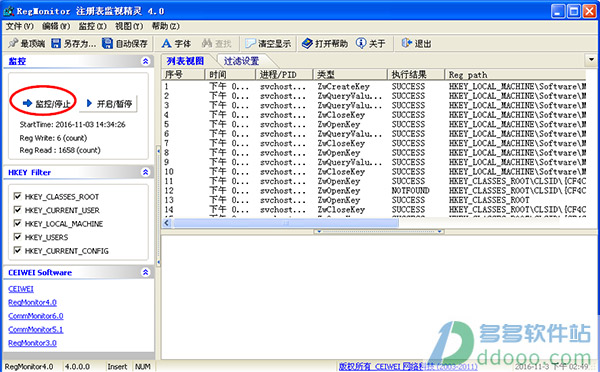This screenshot has height=372, width=600.
Task: Open CommMonitor6.0 link
Action: click(x=36, y=316)
